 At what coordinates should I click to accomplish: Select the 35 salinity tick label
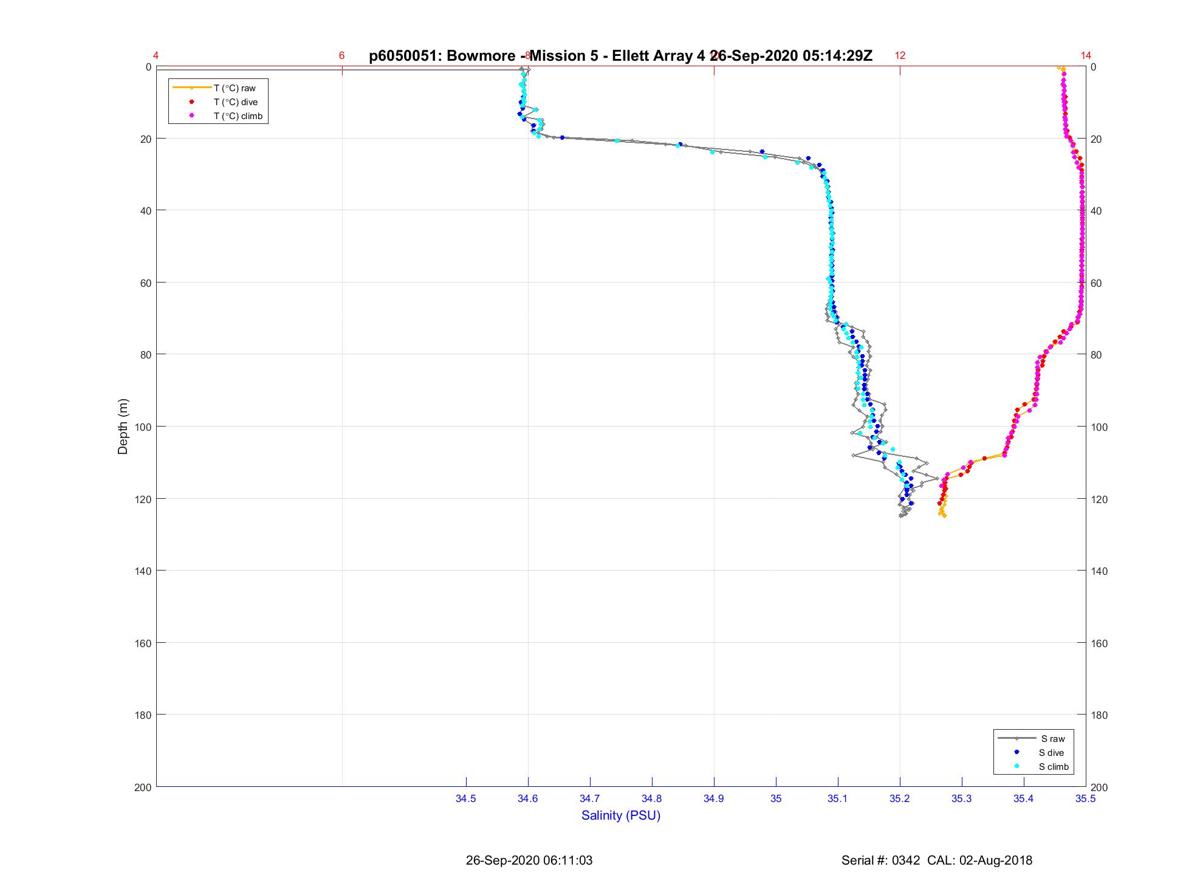[776, 799]
